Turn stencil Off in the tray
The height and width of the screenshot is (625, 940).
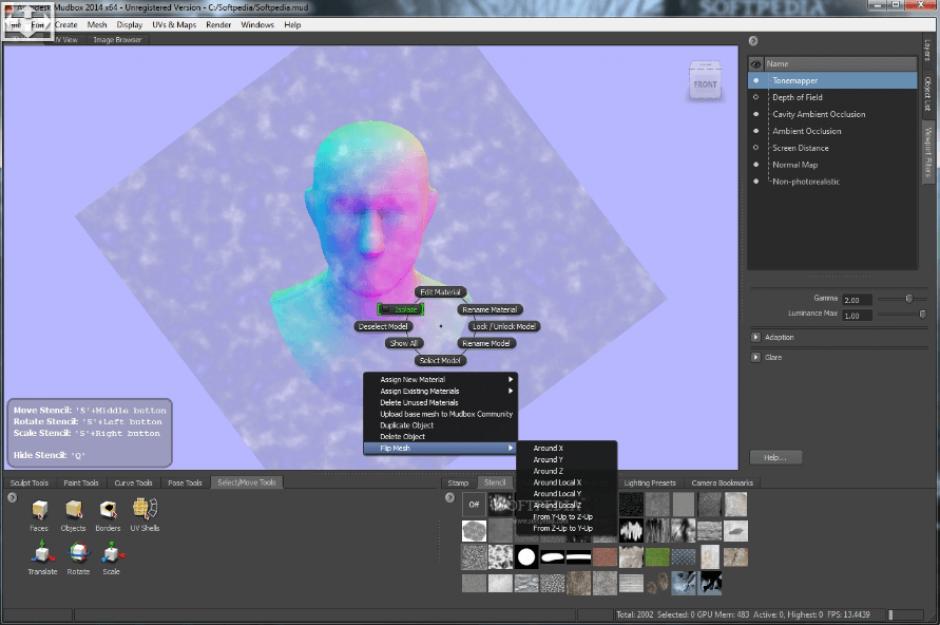coord(474,505)
